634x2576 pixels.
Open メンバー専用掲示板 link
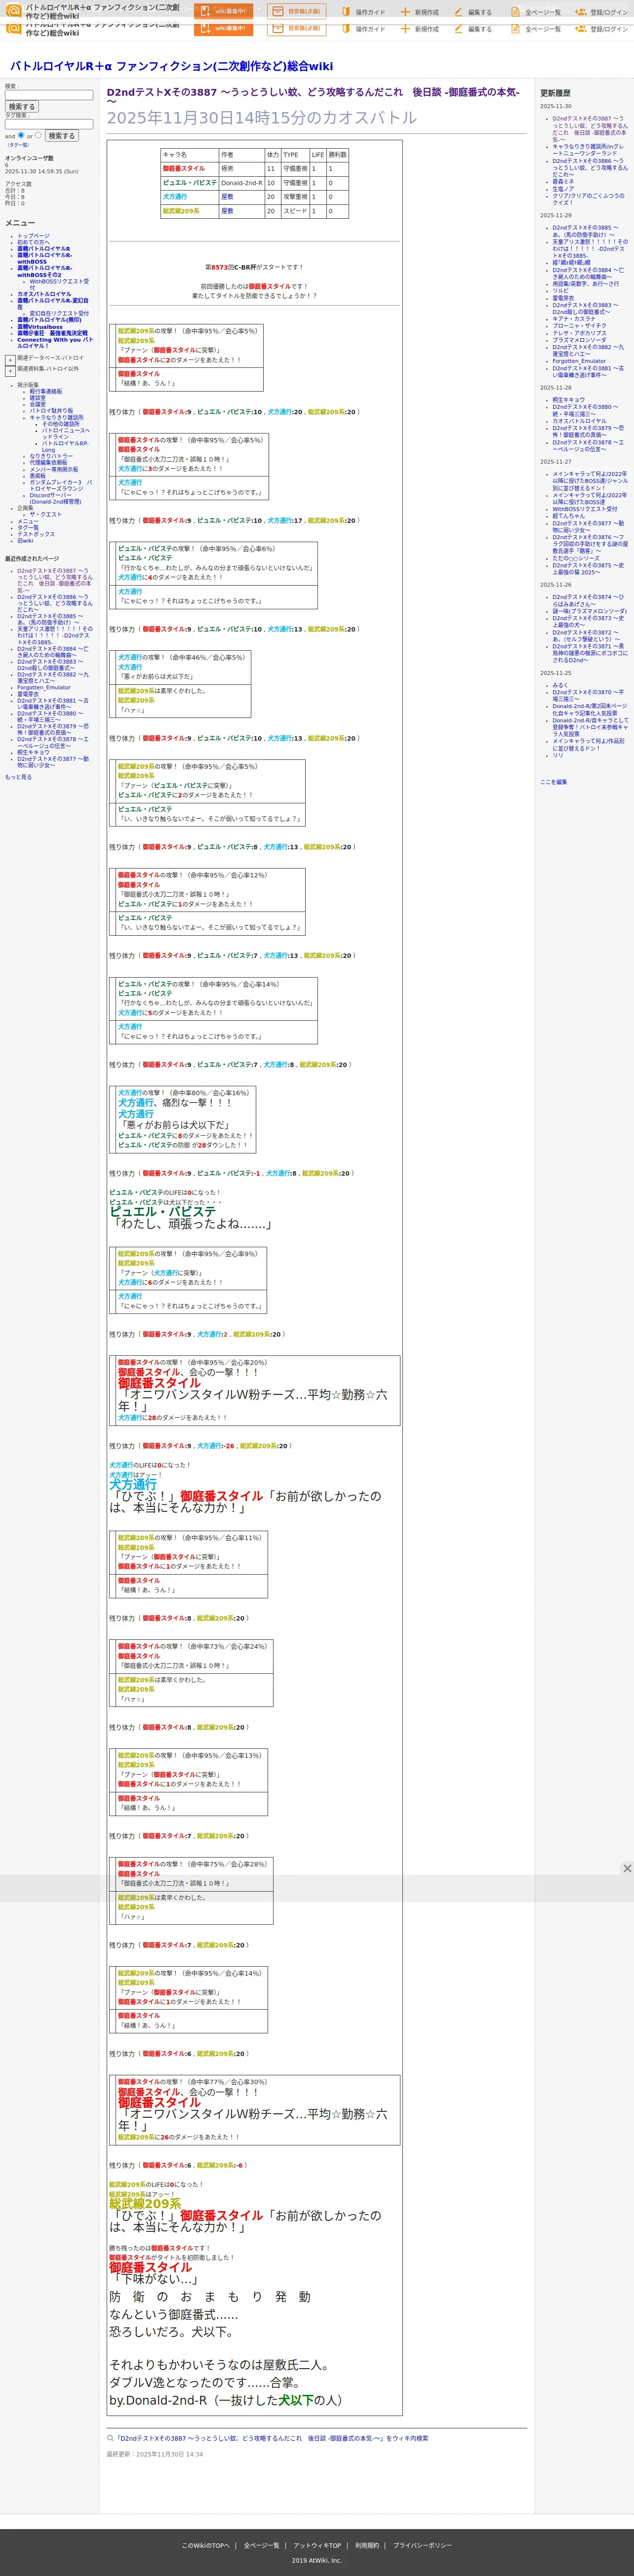(x=54, y=469)
